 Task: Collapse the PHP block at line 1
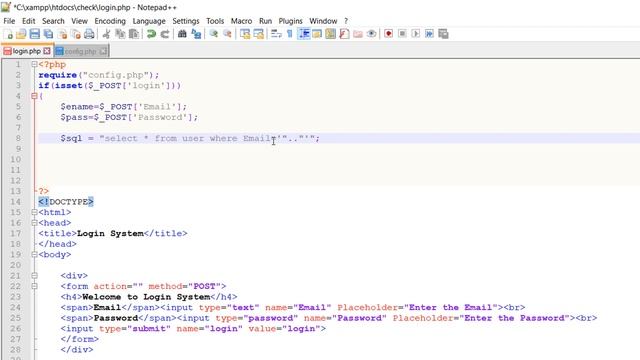[34, 64]
